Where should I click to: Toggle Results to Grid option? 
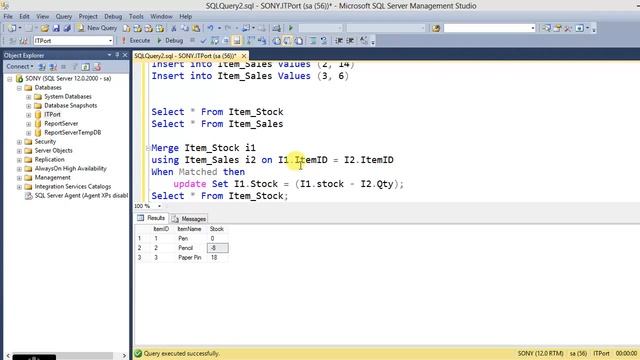point(288,41)
